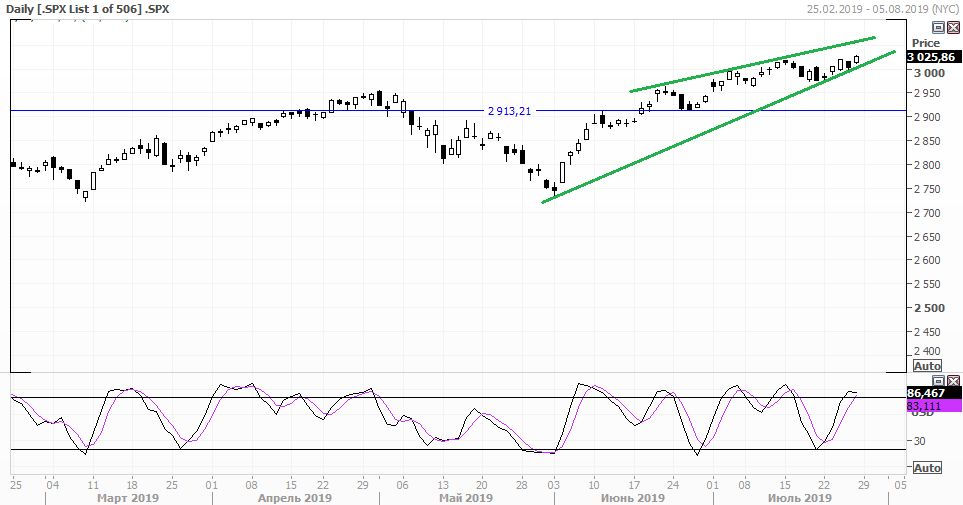The width and height of the screenshot is (963, 505).
Task: Close the stochastic oscillator pane
Action: coord(953,381)
